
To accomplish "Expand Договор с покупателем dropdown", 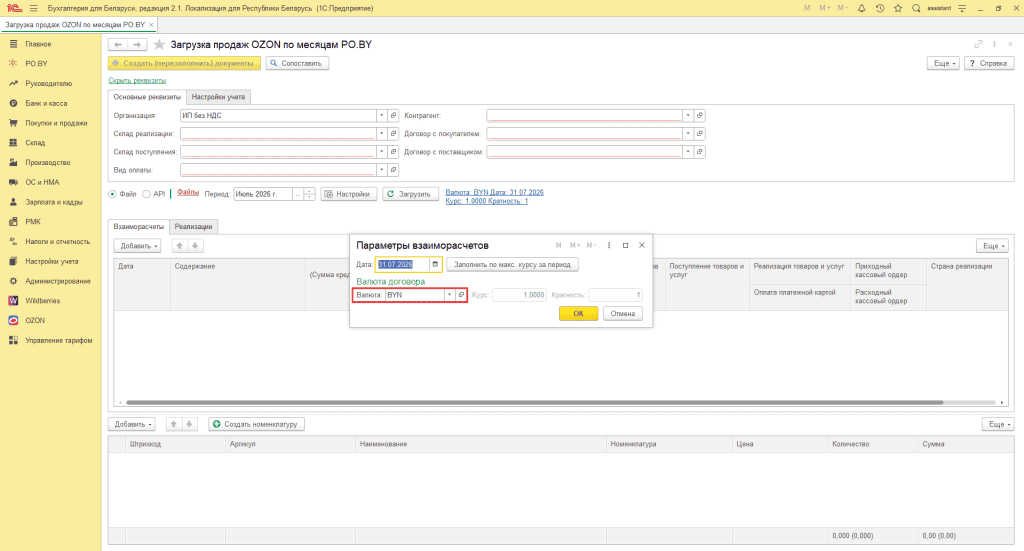I will tap(688, 134).
